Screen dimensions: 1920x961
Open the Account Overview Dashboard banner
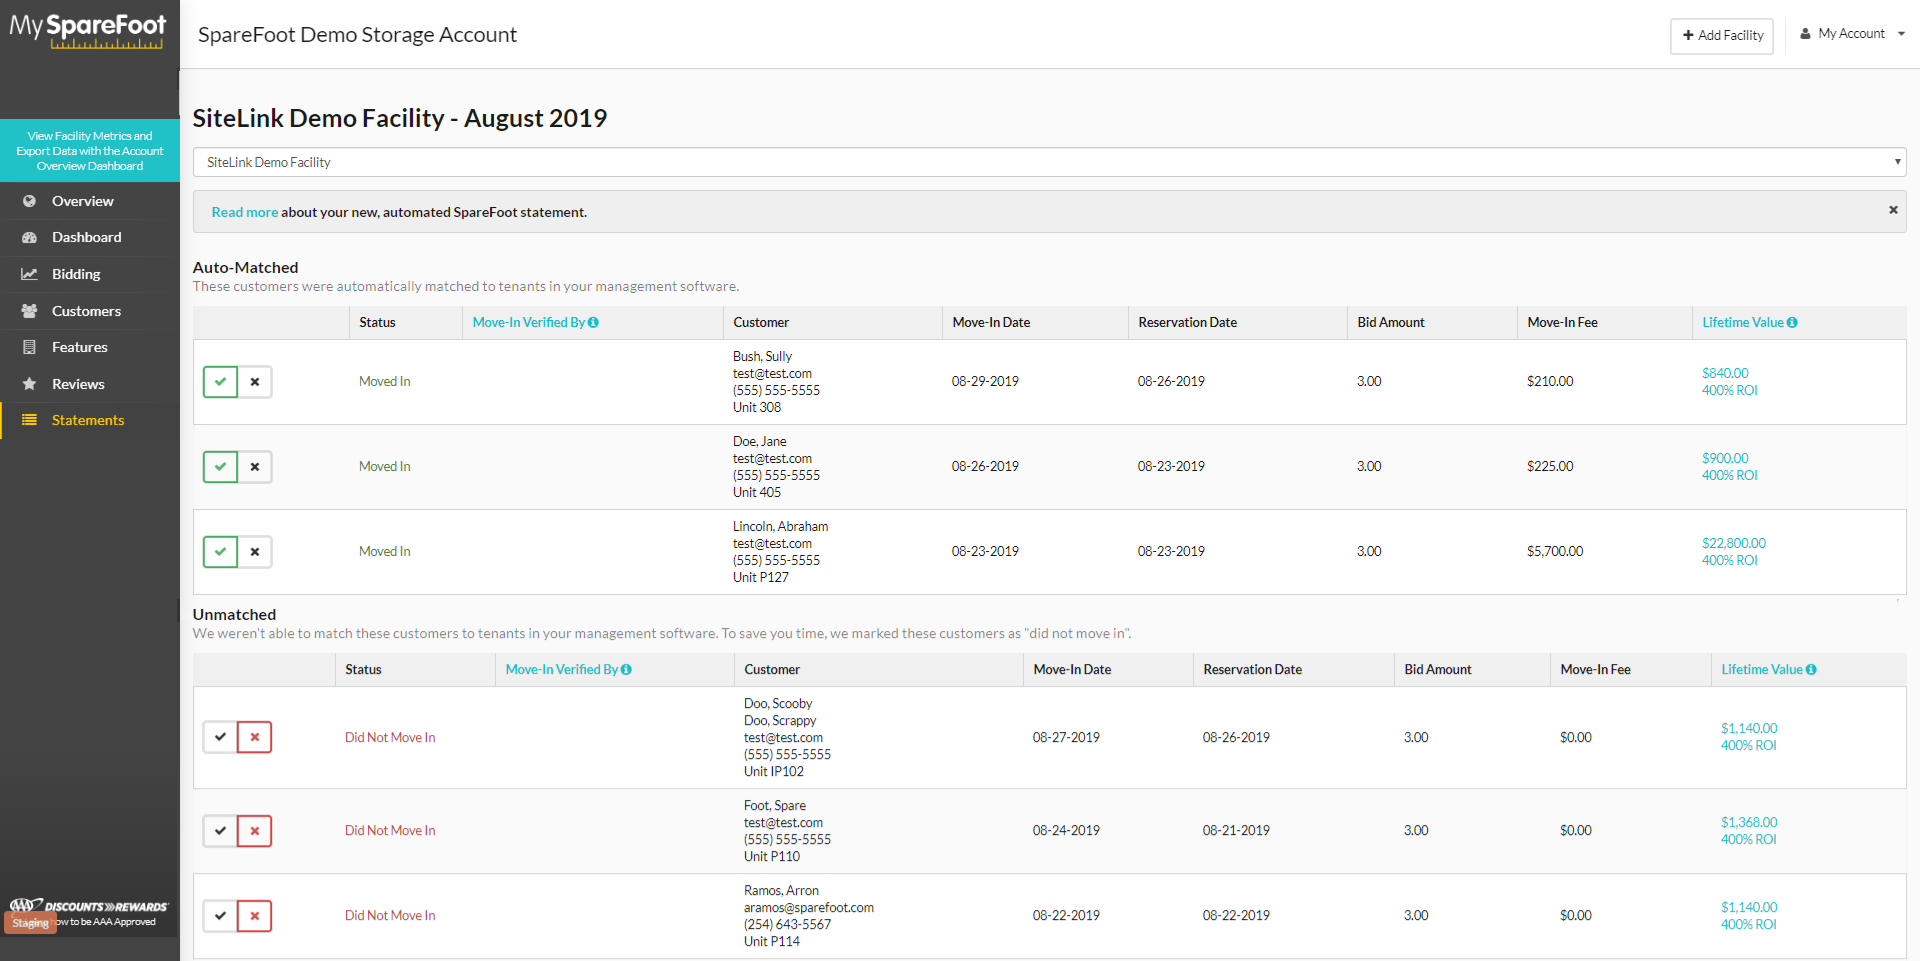[x=90, y=151]
